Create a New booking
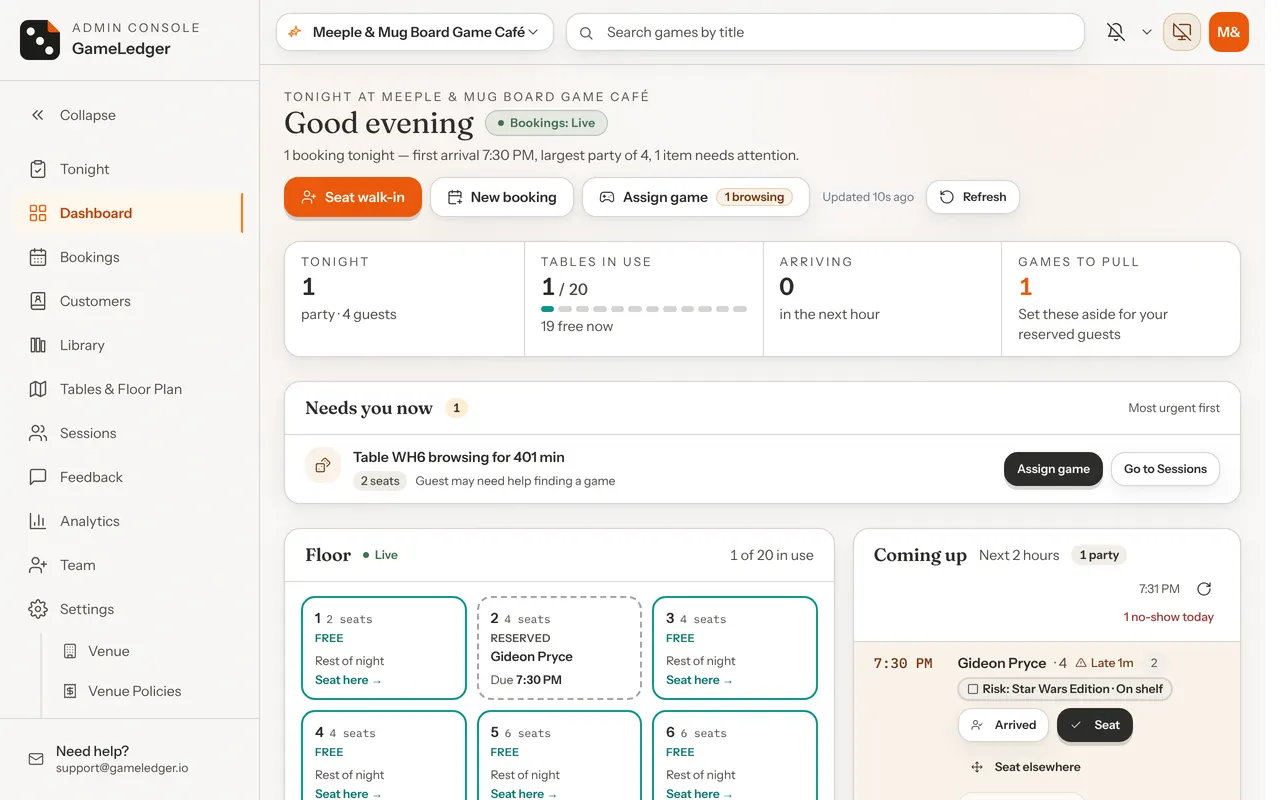Viewport: 1280px width, 800px height. 501,197
